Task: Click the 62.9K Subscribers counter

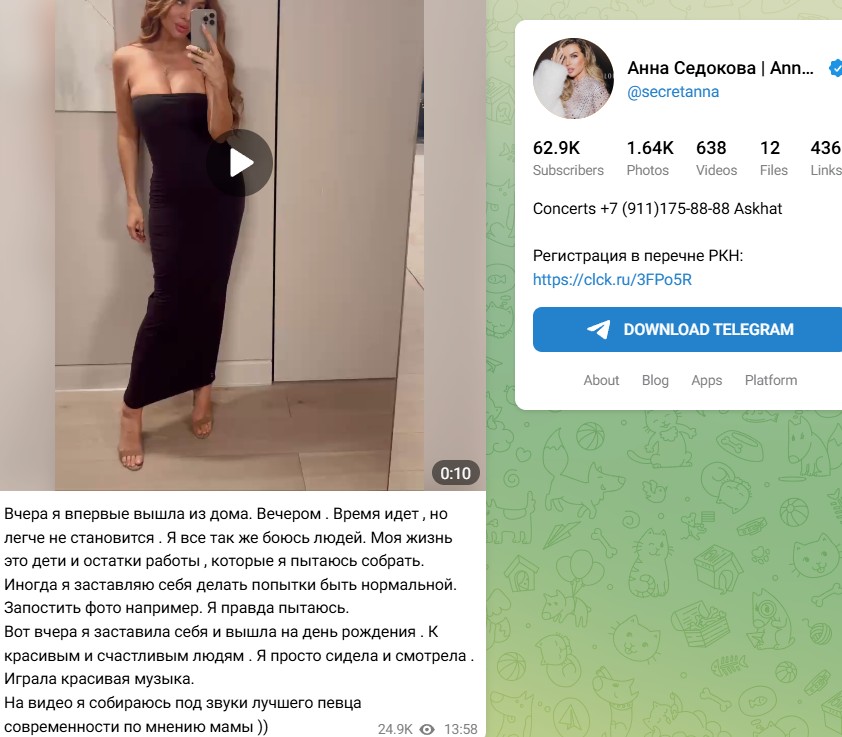Action: 568,158
